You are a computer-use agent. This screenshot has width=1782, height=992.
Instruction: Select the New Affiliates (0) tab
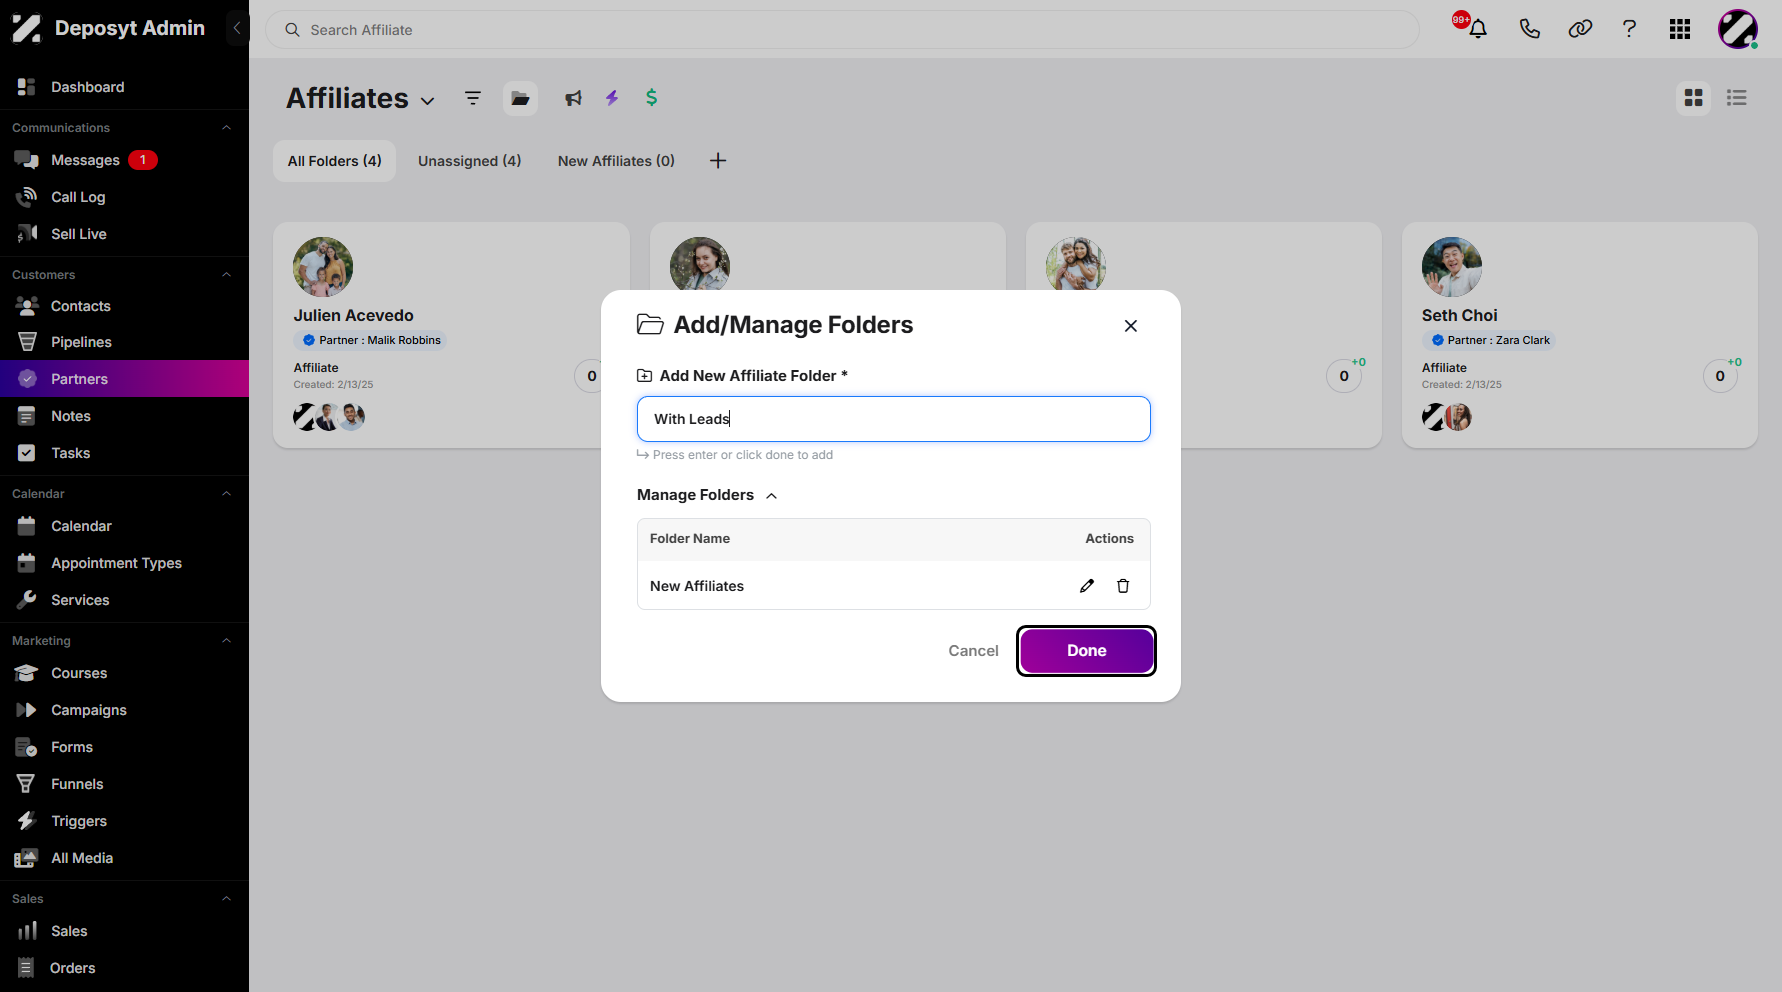[x=616, y=161]
